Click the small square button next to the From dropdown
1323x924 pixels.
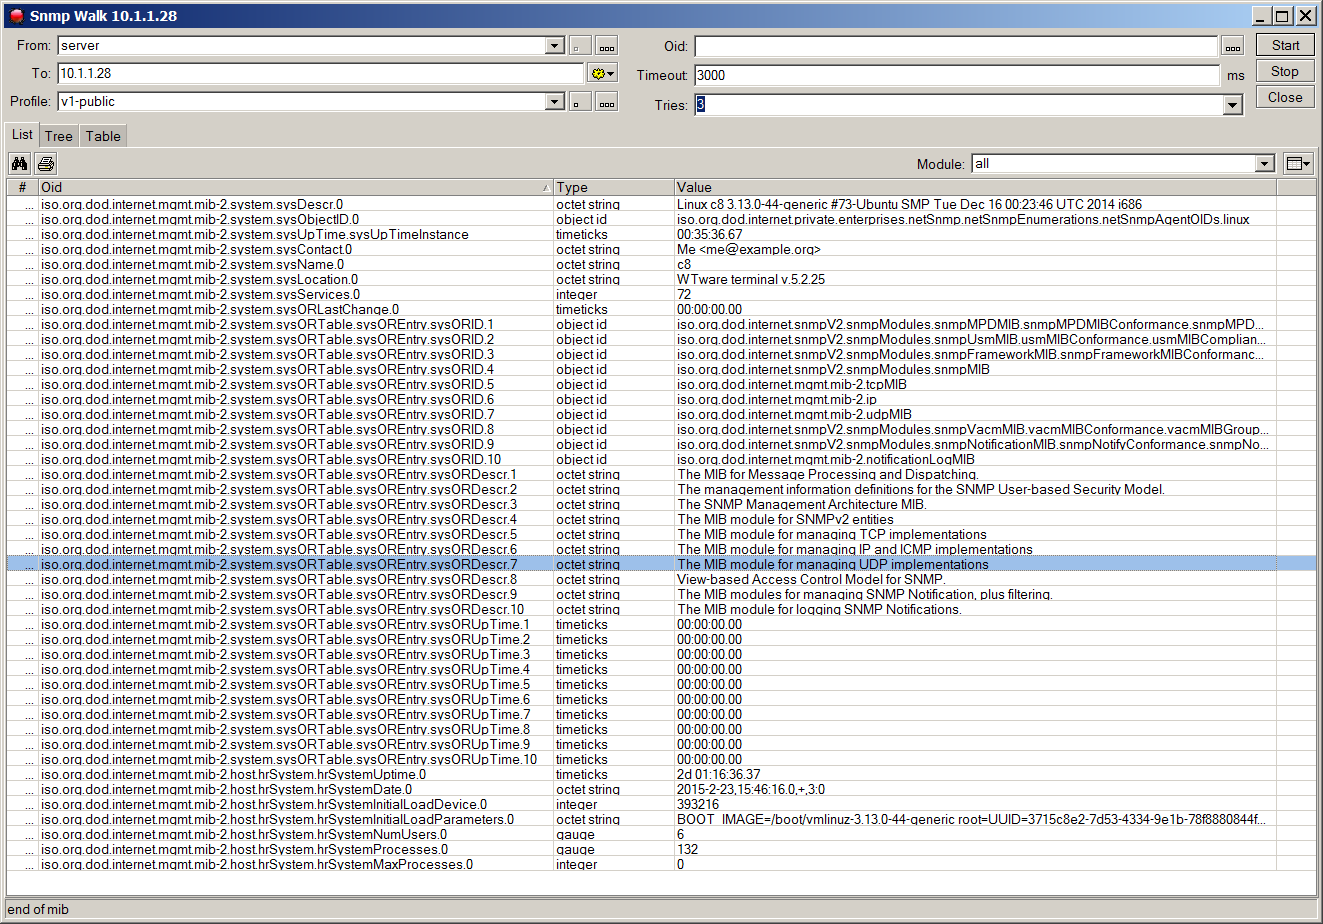click(580, 46)
